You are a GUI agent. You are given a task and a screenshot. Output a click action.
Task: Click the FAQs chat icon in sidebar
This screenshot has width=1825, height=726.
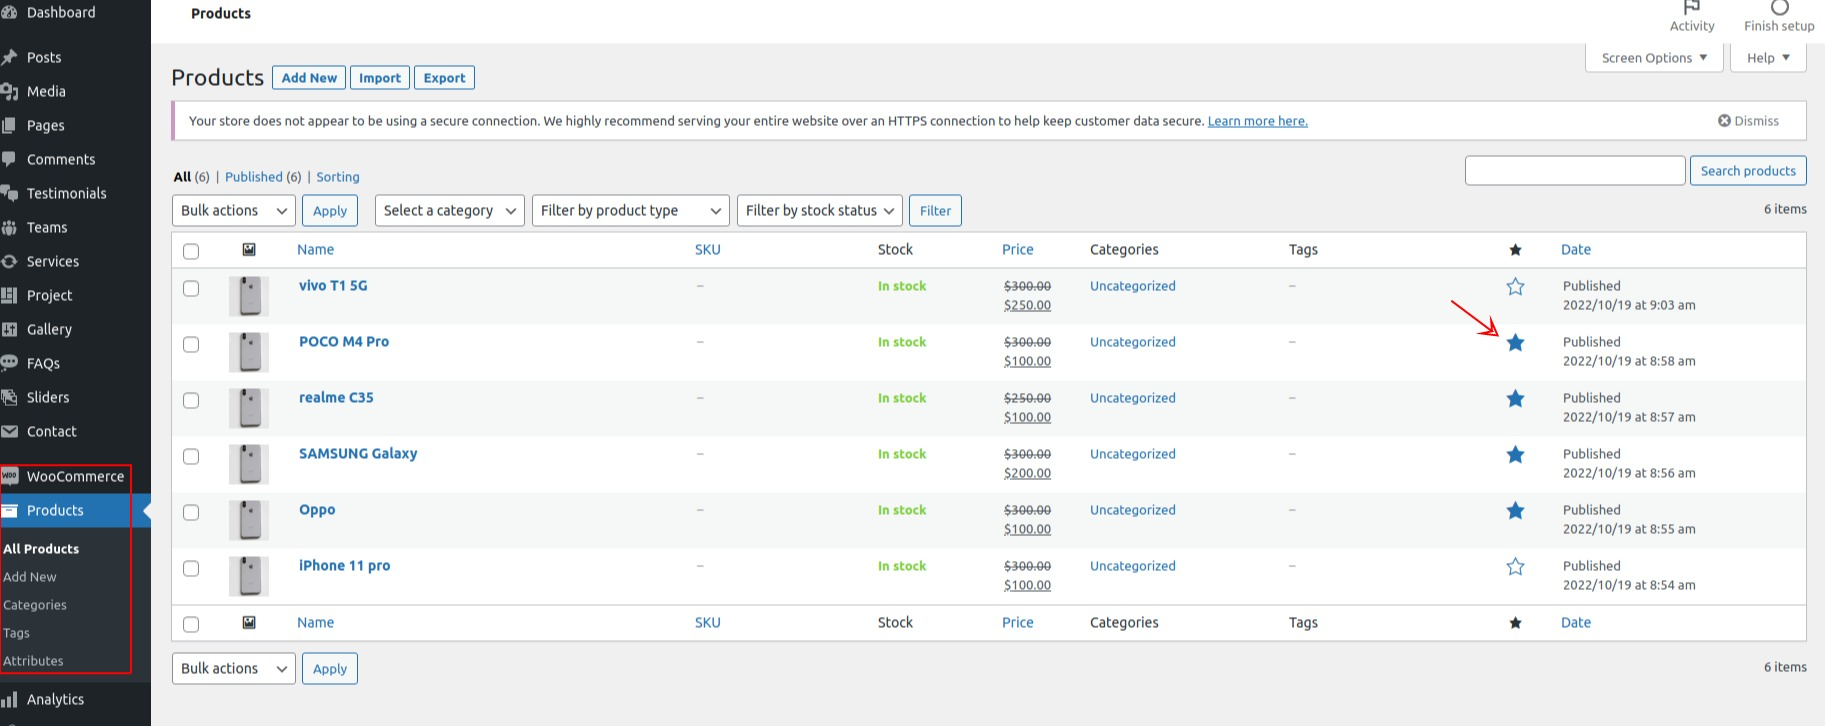pos(10,363)
